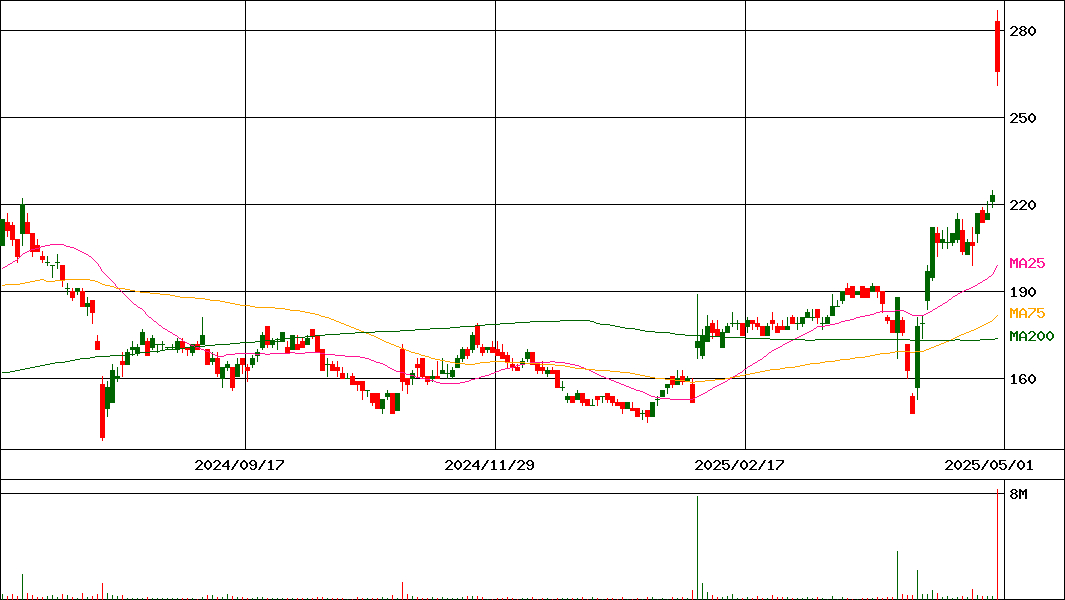The height and width of the screenshot is (600, 1065).
Task: Click the 2024/09/17 date label
Action: point(239,465)
